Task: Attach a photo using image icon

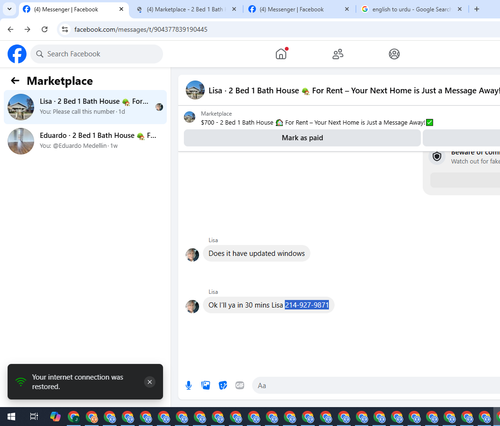Action: [206, 385]
